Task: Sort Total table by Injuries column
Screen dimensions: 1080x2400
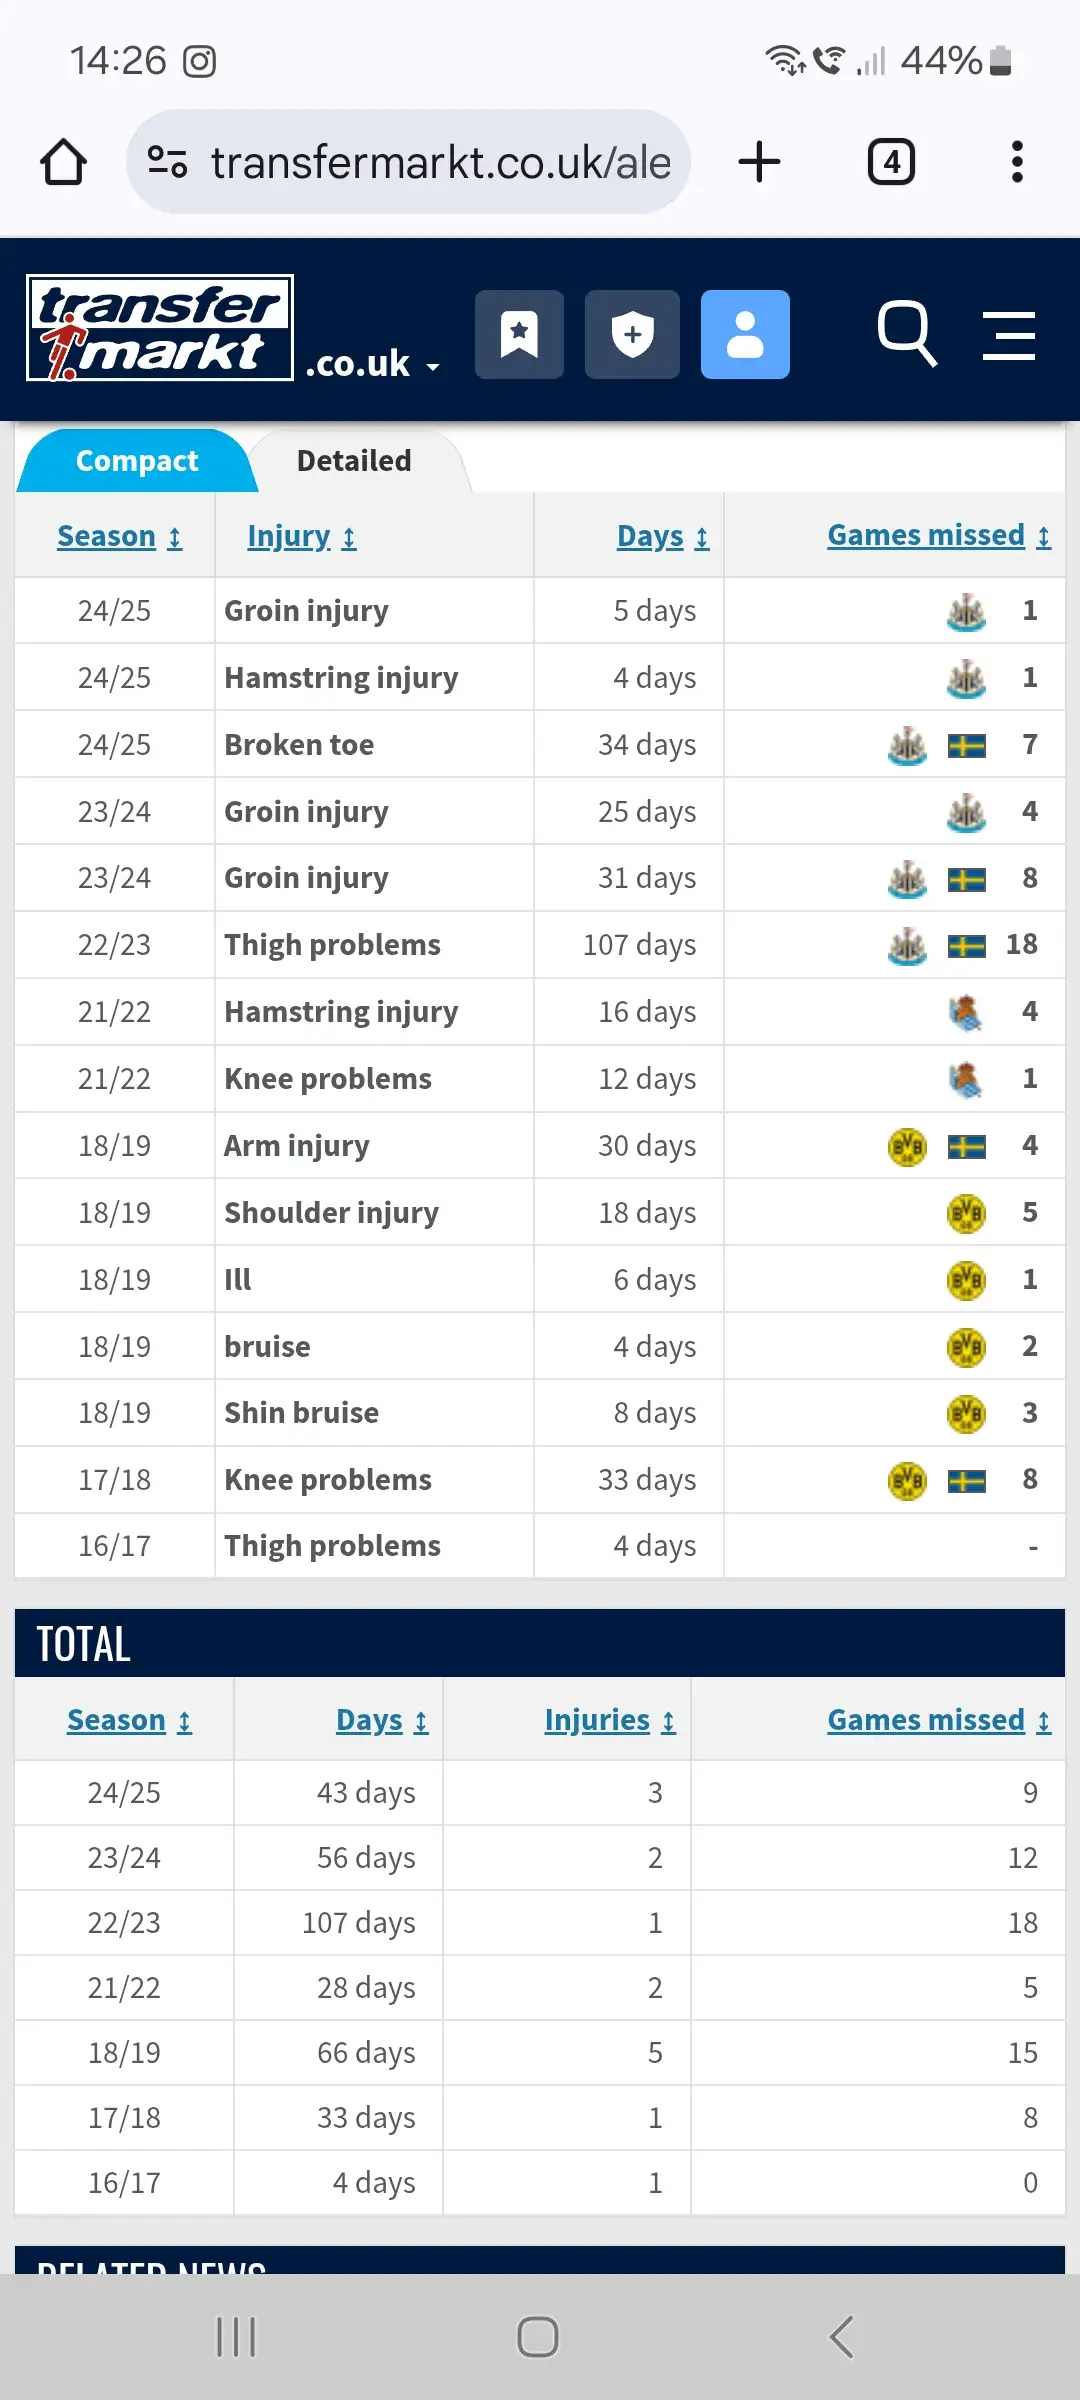Action: pyautogui.click(x=609, y=1720)
